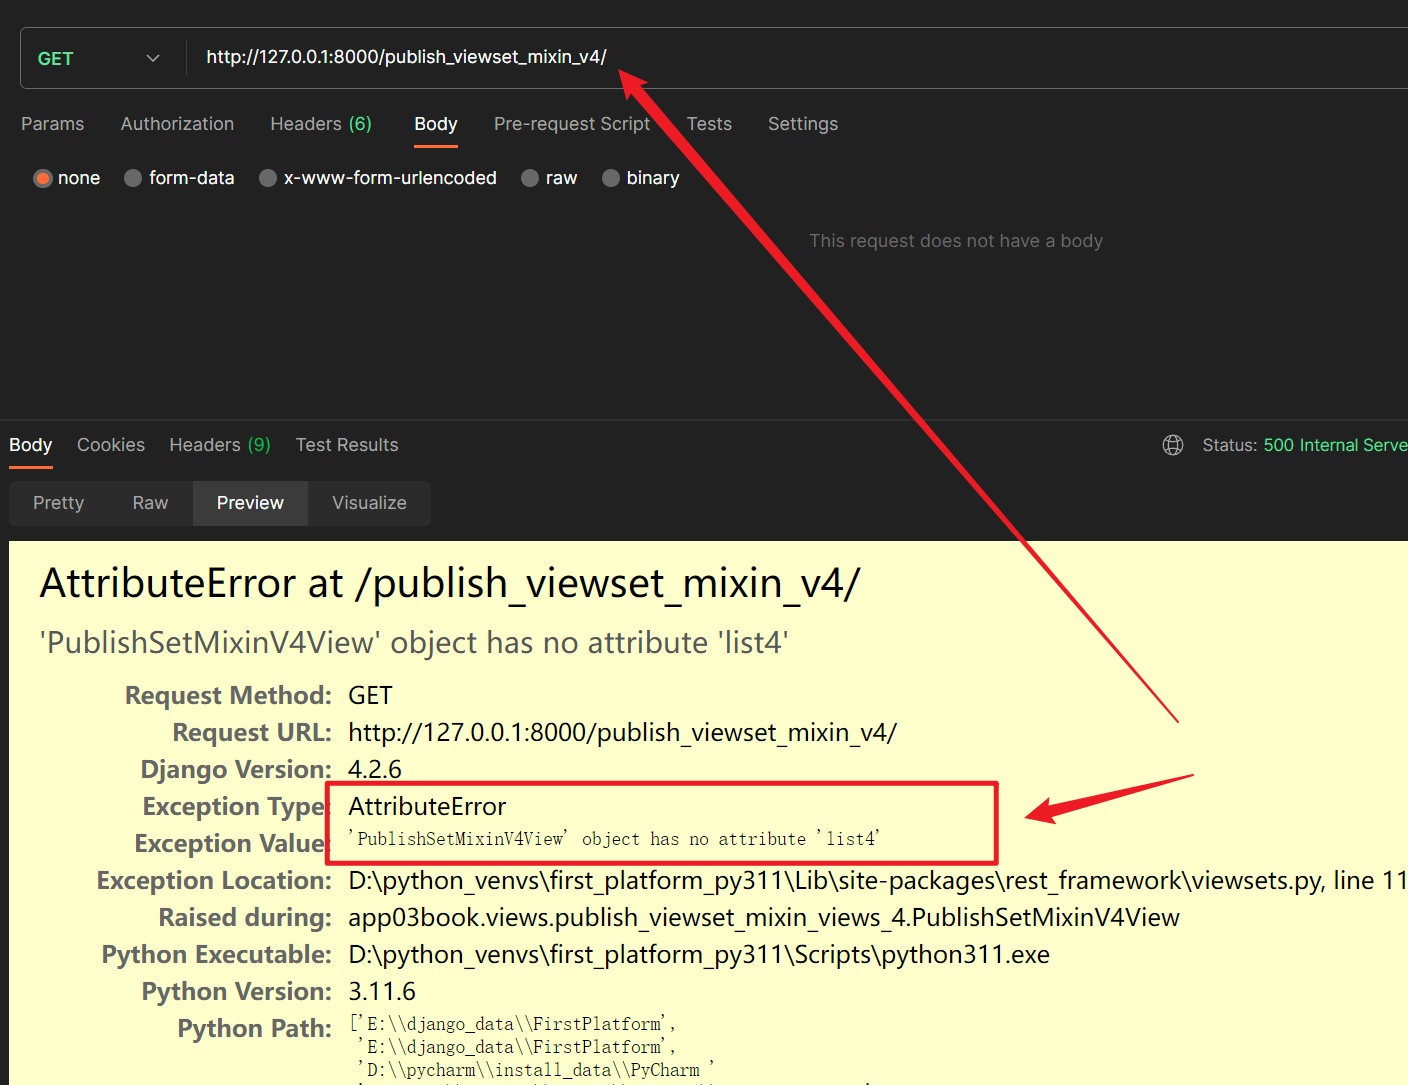The height and width of the screenshot is (1085, 1408).
Task: Switch to the response Cookies tab
Action: (110, 444)
